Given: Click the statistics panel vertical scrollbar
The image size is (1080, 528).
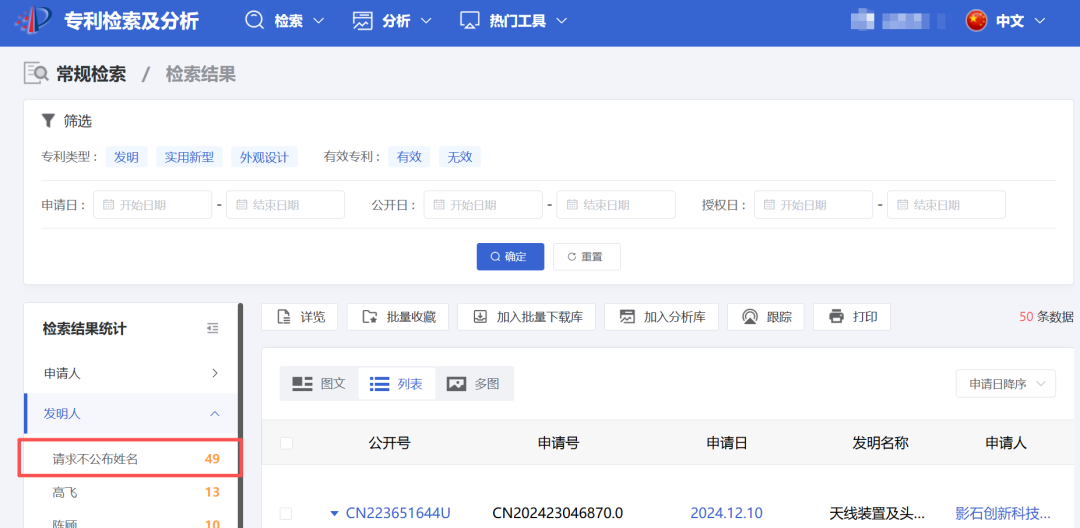Looking at the screenshot, I should (x=240, y=414).
